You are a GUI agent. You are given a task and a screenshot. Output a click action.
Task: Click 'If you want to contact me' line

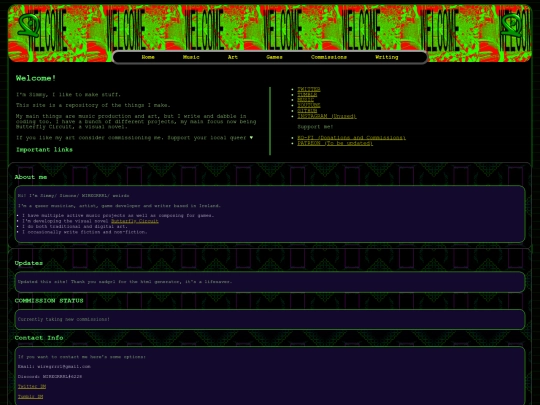click(x=82, y=357)
